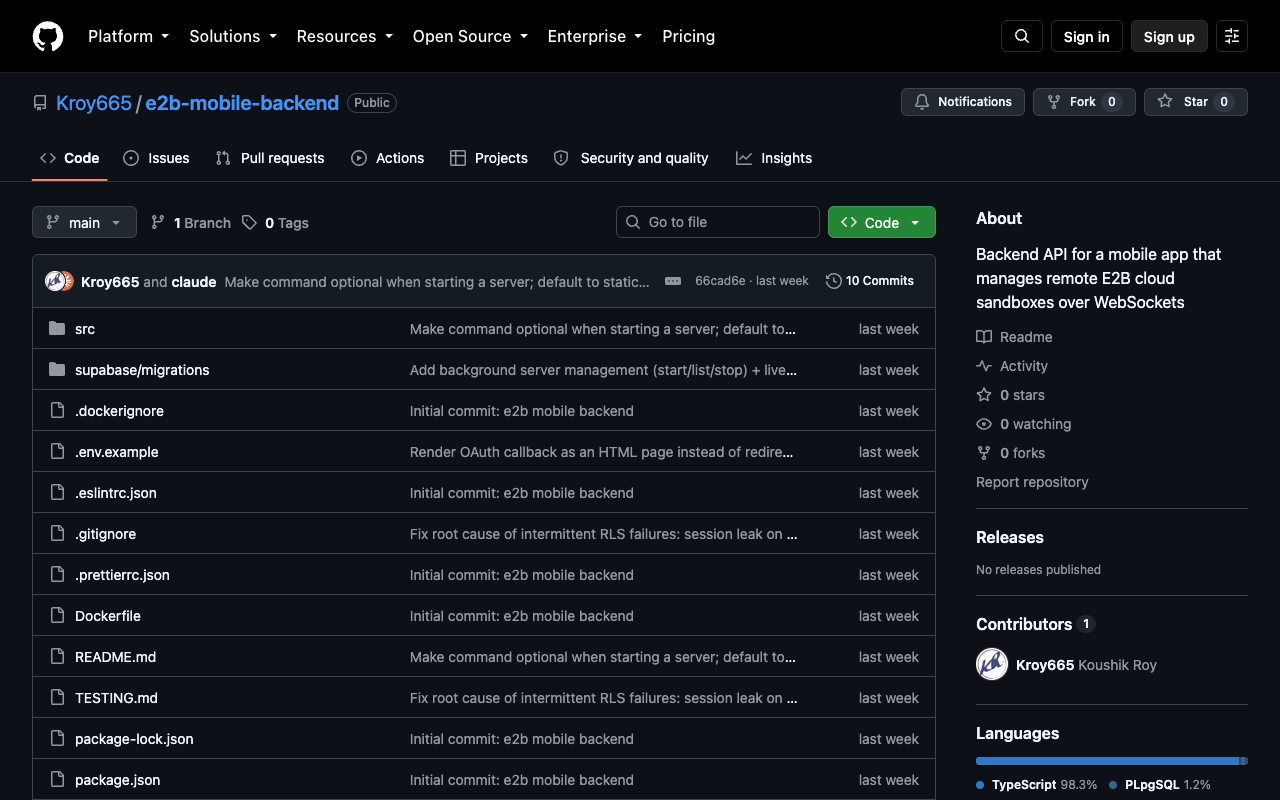Select the Code tab
This screenshot has height=800, width=1280.
point(70,158)
